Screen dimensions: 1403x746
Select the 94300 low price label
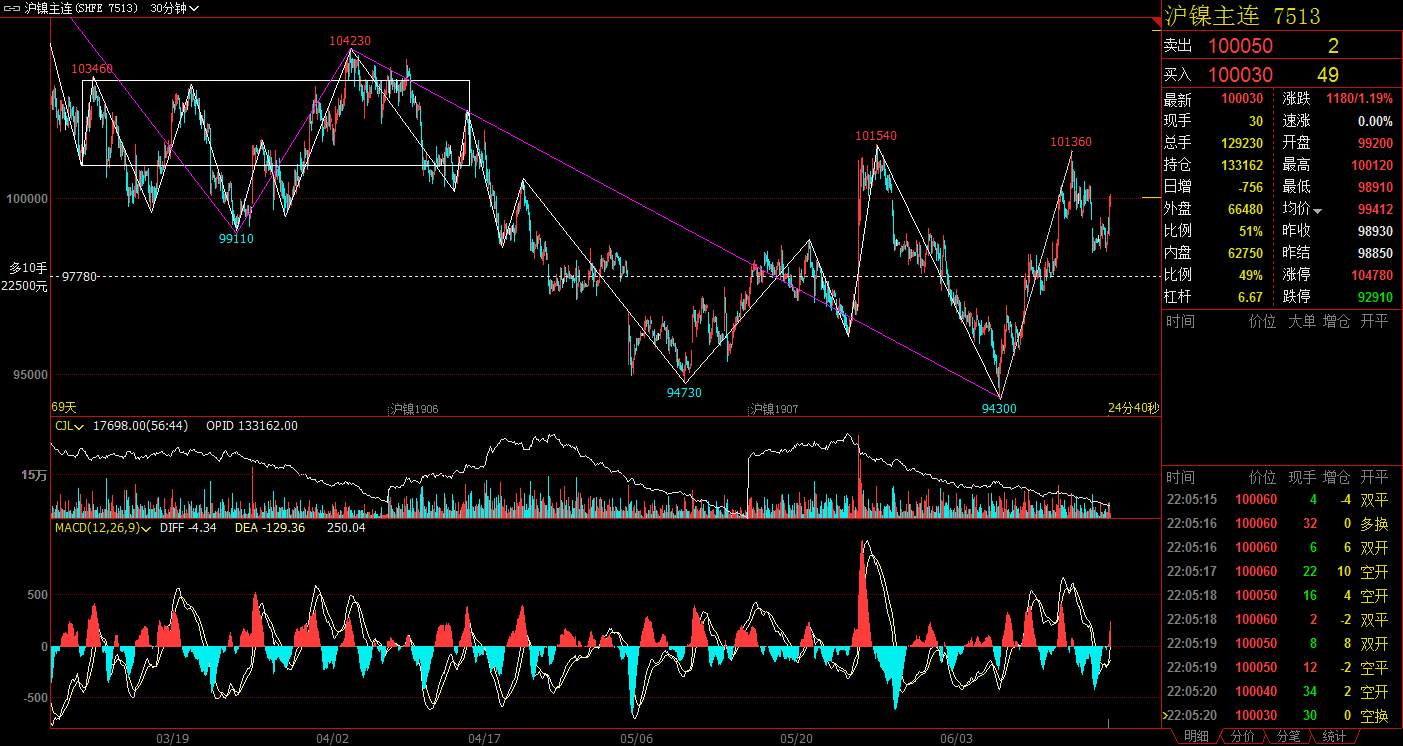click(1001, 408)
